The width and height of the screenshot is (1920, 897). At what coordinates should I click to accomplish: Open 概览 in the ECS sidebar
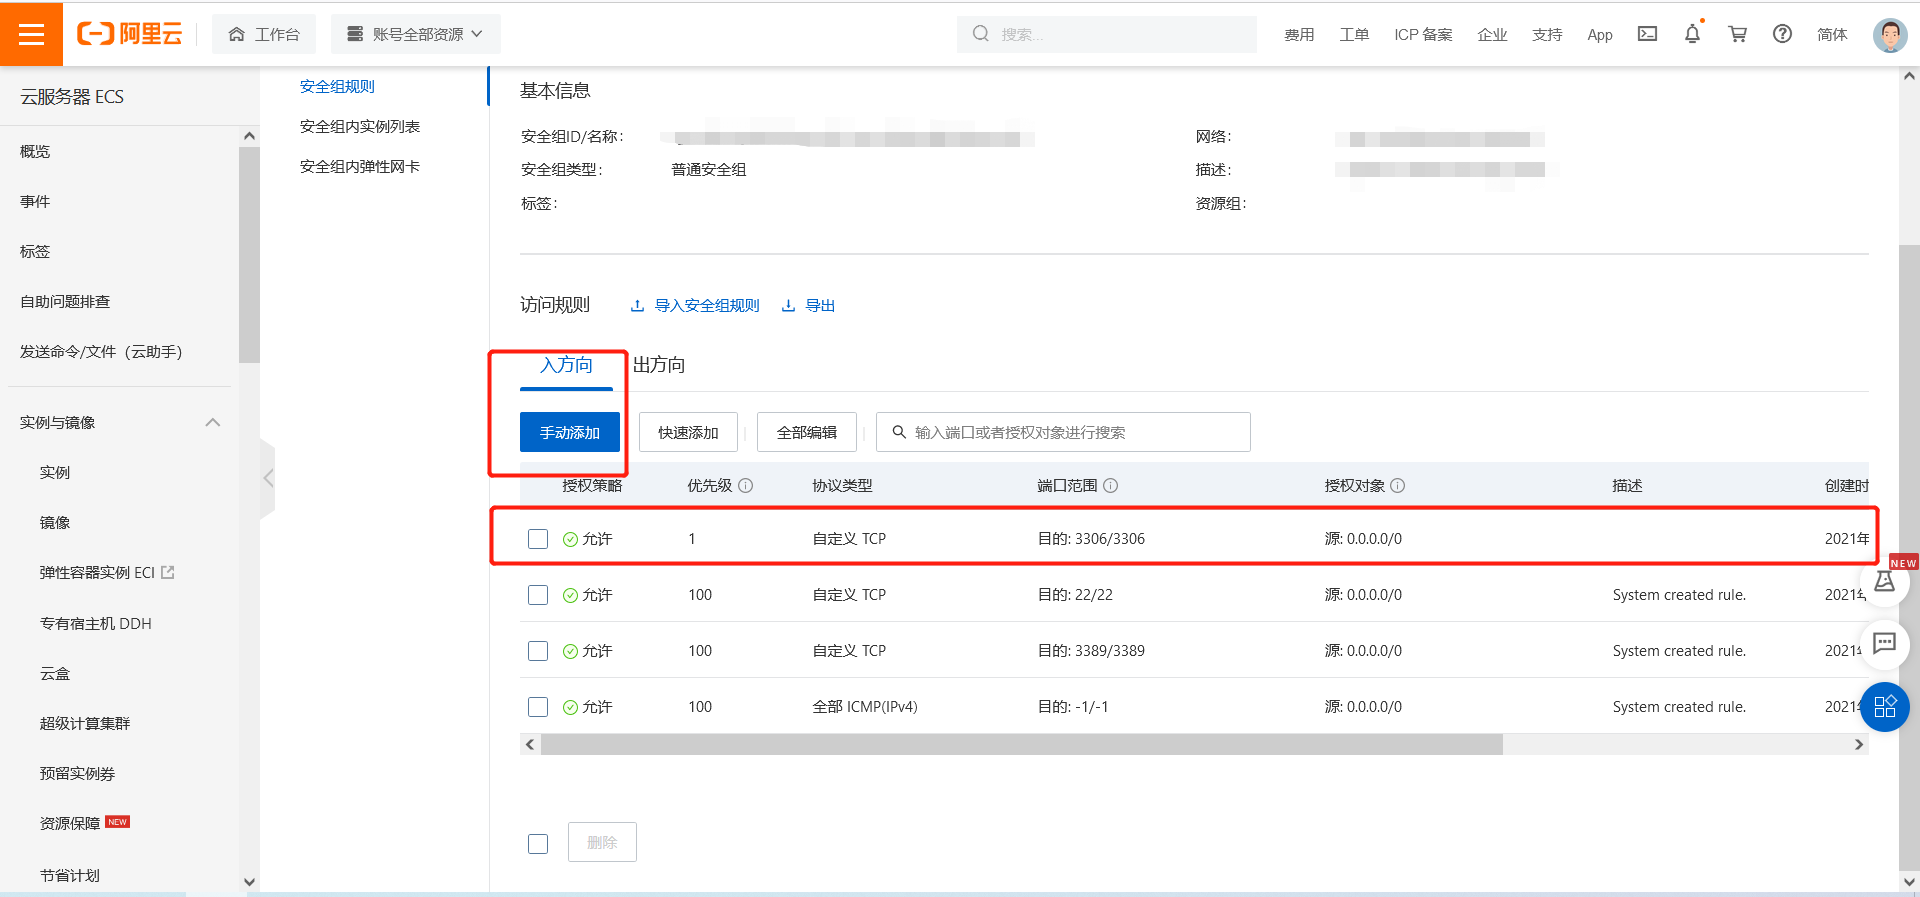(35, 152)
